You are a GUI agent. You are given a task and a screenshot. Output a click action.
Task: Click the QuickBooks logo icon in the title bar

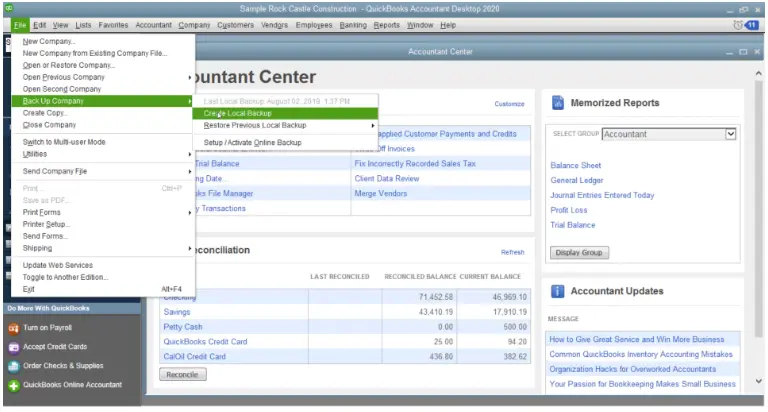tap(9, 8)
